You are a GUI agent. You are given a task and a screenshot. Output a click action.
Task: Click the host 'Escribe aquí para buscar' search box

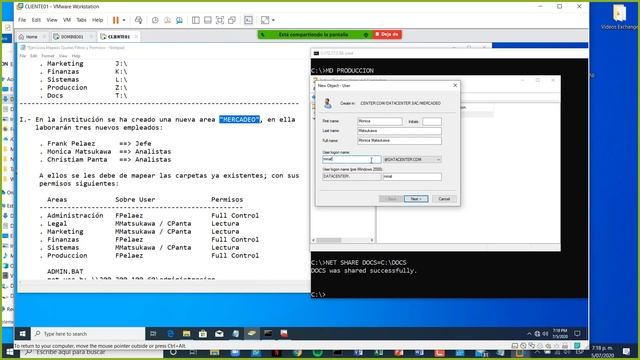click(x=93, y=352)
